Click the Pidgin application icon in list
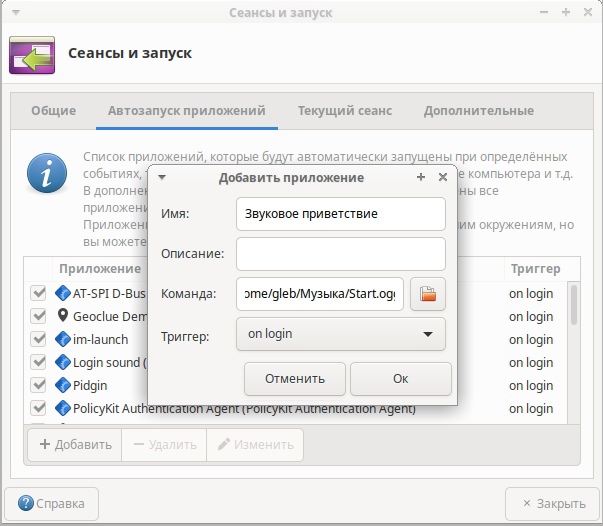This screenshot has height=526, width=603. (x=63, y=385)
